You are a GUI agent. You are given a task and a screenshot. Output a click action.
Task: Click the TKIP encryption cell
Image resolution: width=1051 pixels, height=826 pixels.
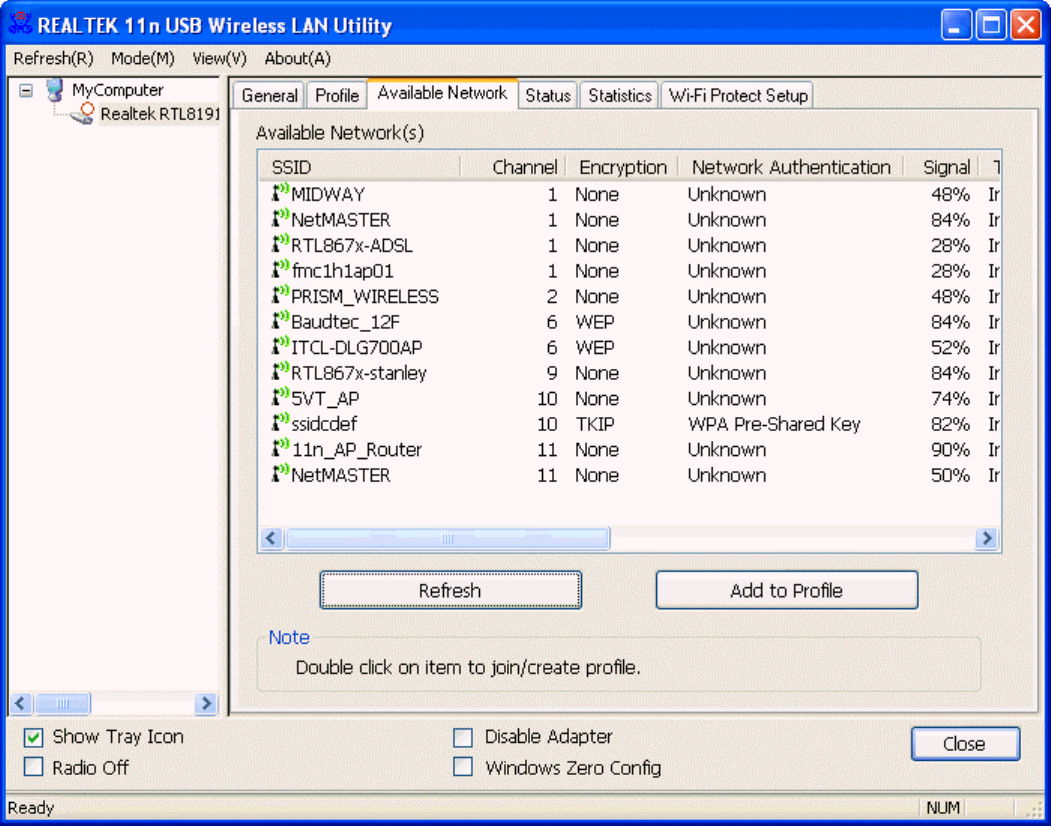595,424
